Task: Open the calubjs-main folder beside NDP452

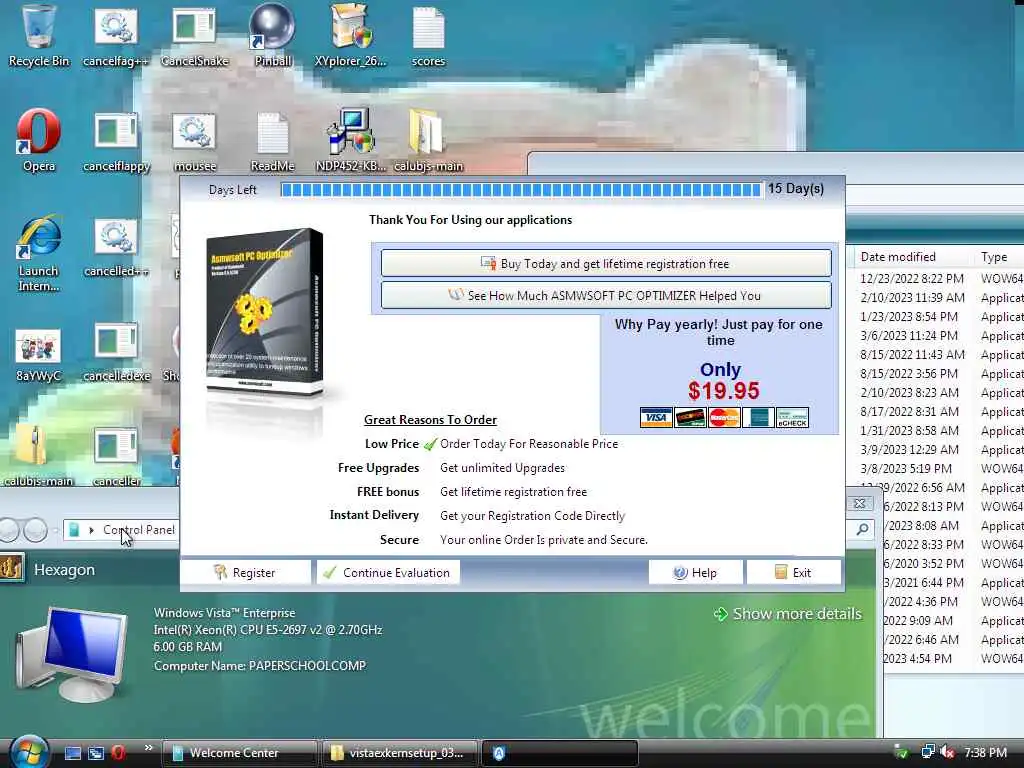Action: coord(428,140)
